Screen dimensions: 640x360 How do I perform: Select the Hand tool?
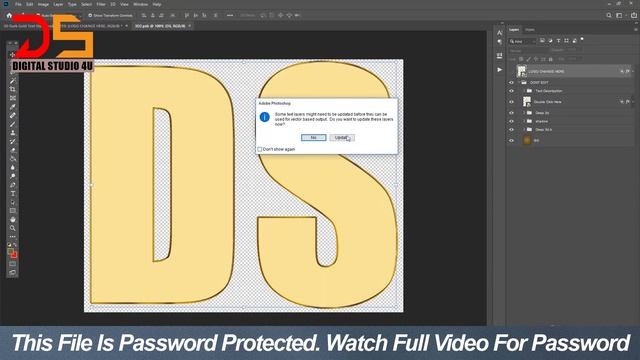(13, 220)
